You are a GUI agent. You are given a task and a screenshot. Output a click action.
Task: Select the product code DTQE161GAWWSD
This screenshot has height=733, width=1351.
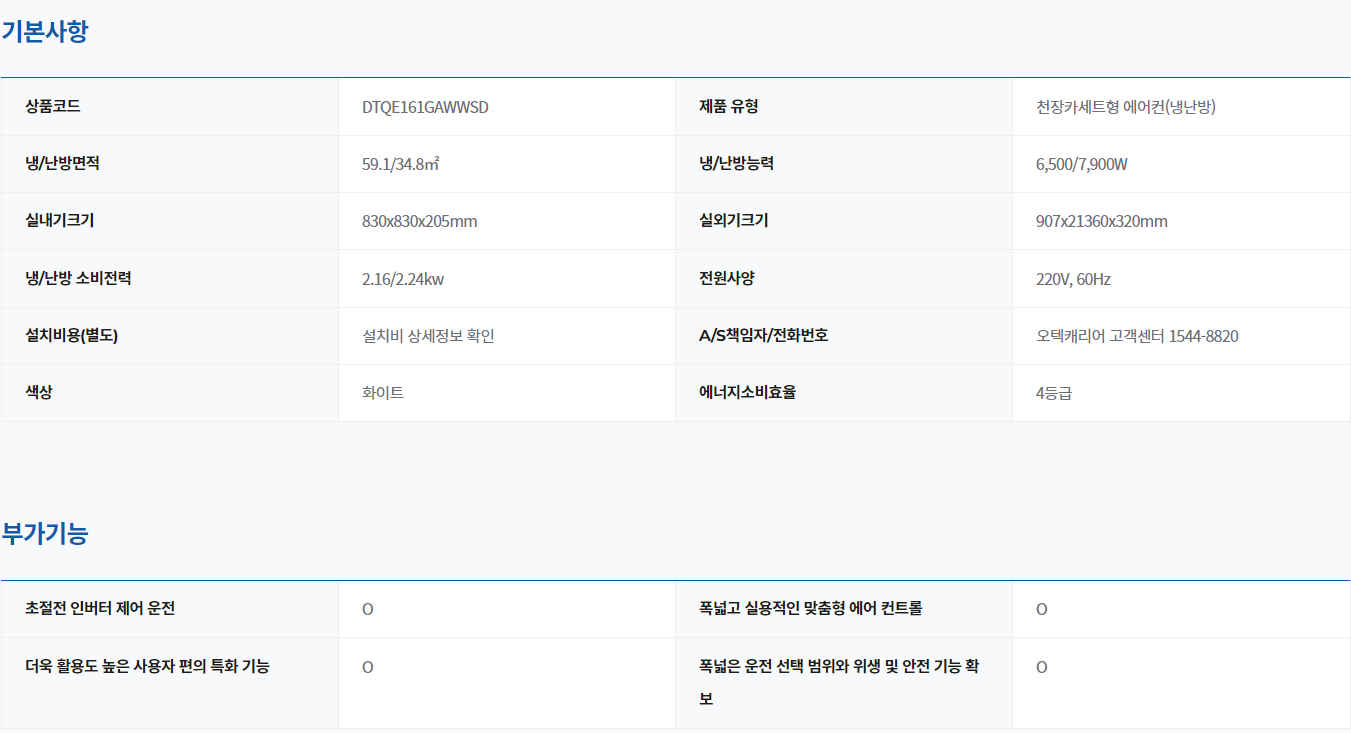coord(425,107)
